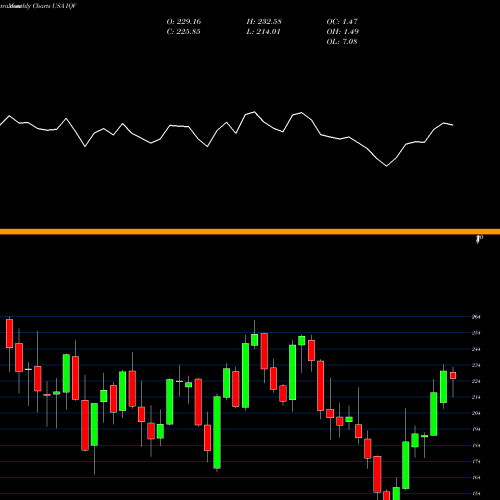Click the 154 price axis label

(x=476, y=493)
